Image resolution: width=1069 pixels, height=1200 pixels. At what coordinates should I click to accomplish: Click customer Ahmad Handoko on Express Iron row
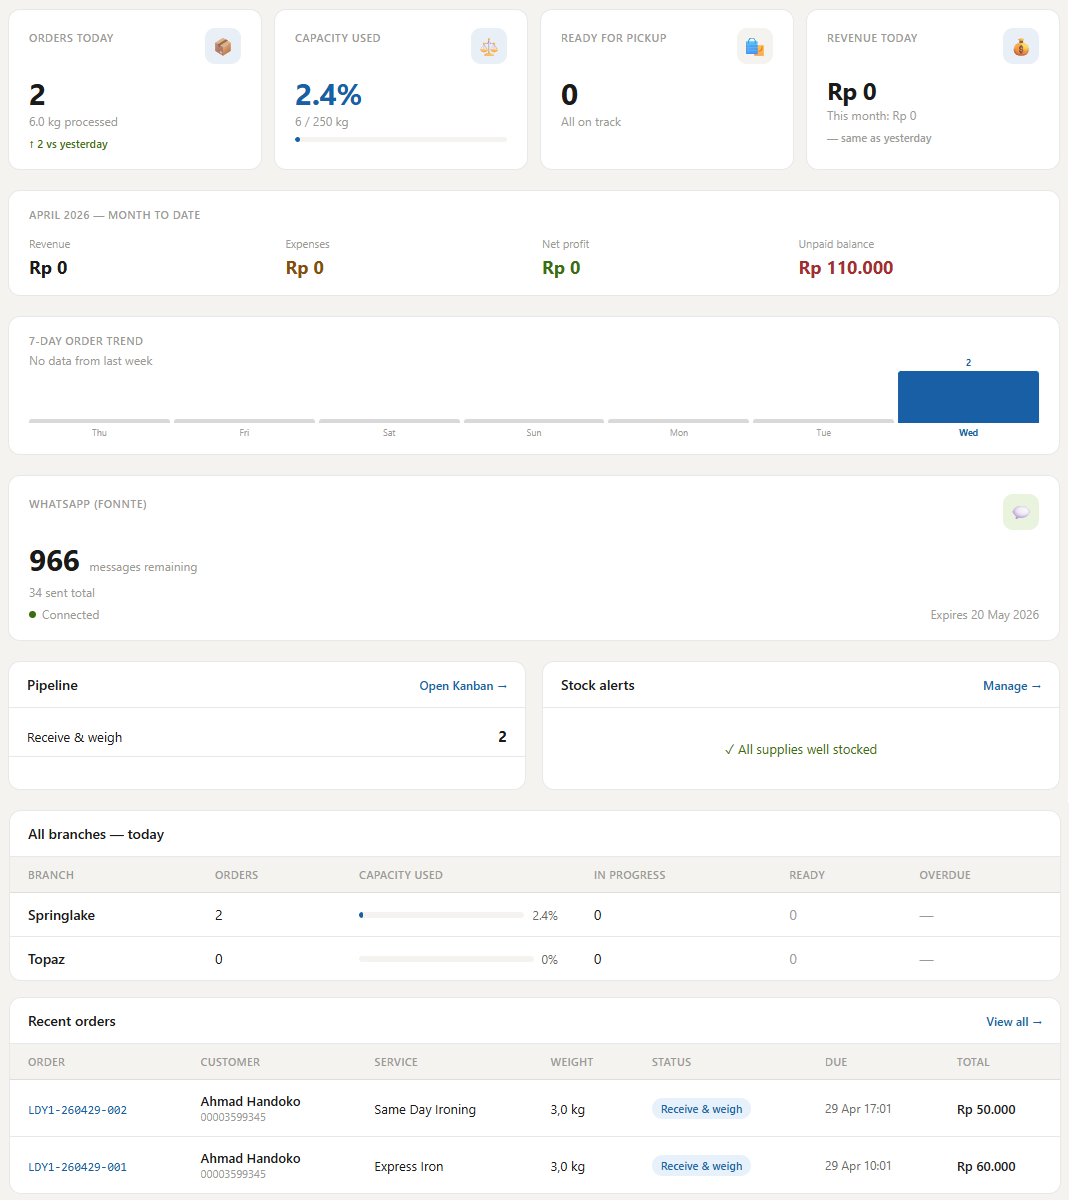(250, 1158)
